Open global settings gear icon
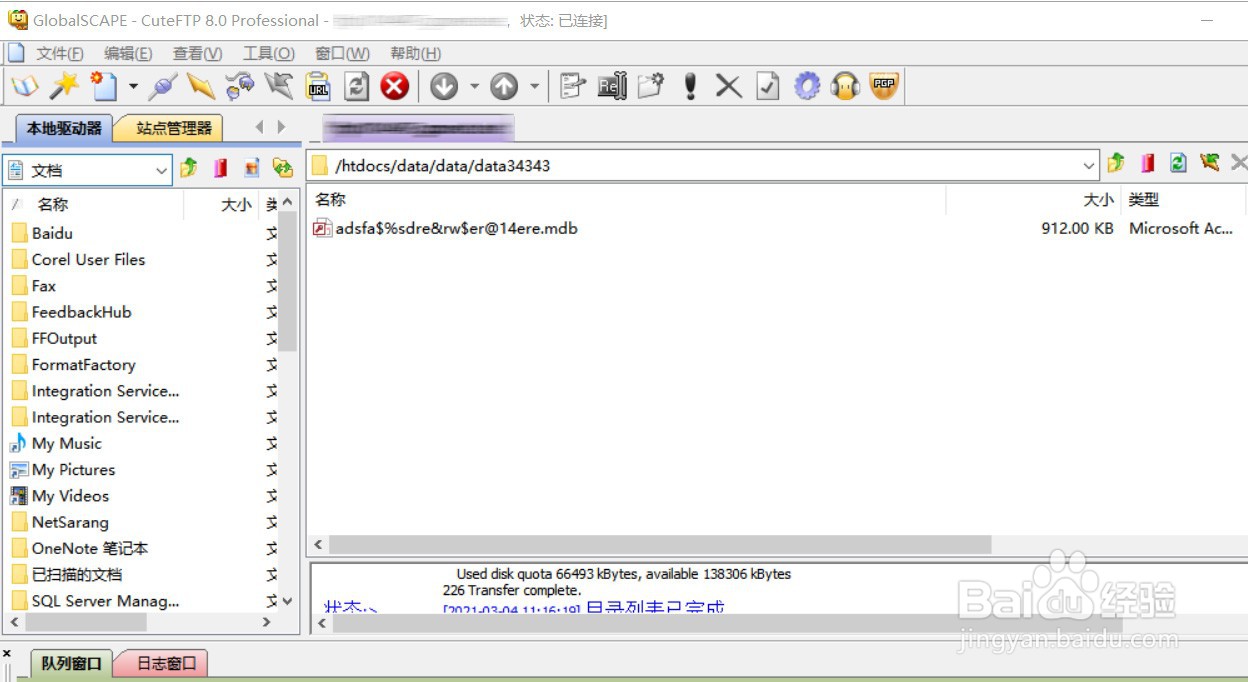1248x682 pixels. click(807, 87)
